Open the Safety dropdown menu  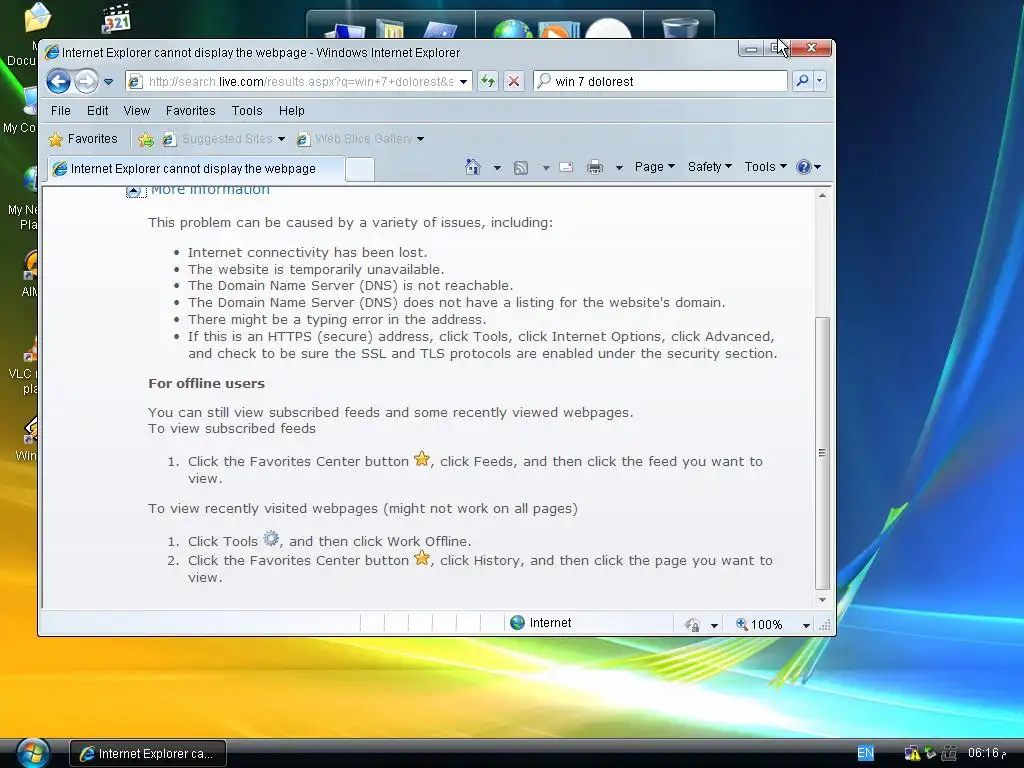point(709,167)
